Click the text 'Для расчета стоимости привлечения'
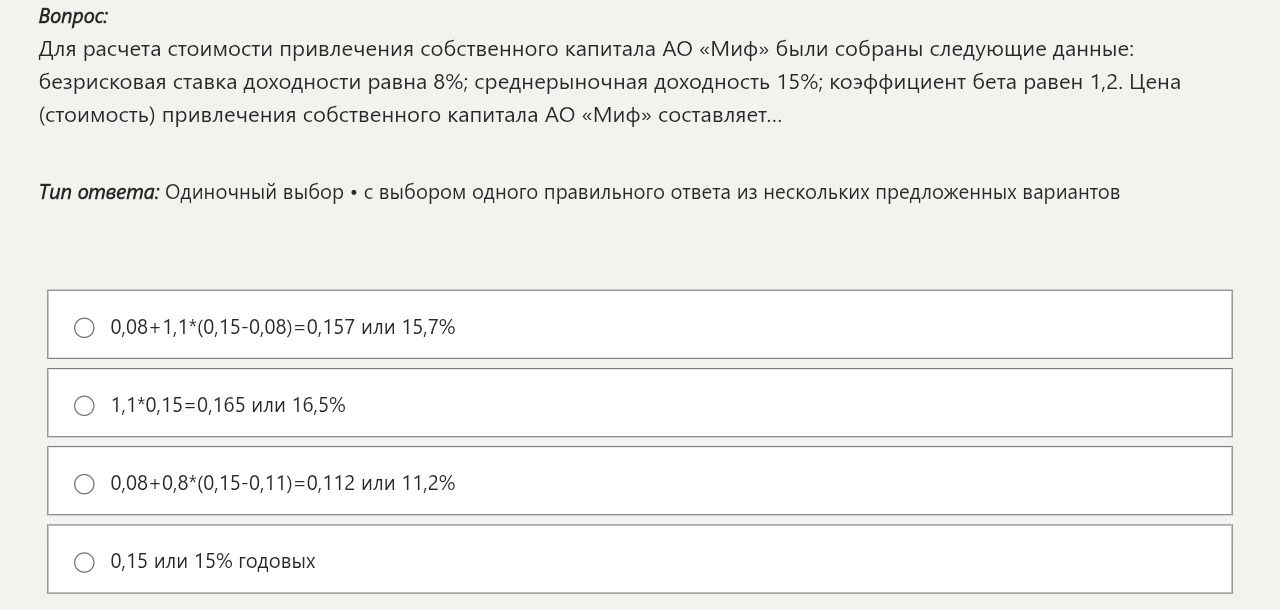 pos(226,49)
